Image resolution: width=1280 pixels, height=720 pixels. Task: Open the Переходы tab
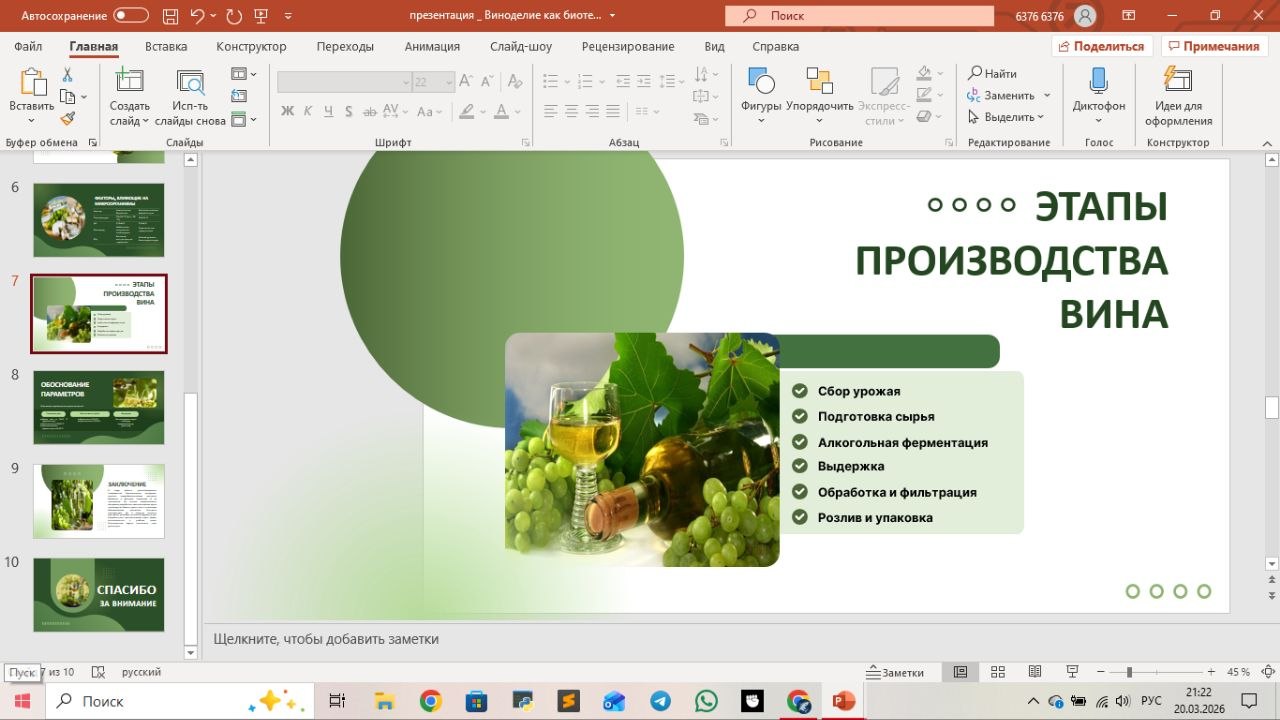point(345,46)
